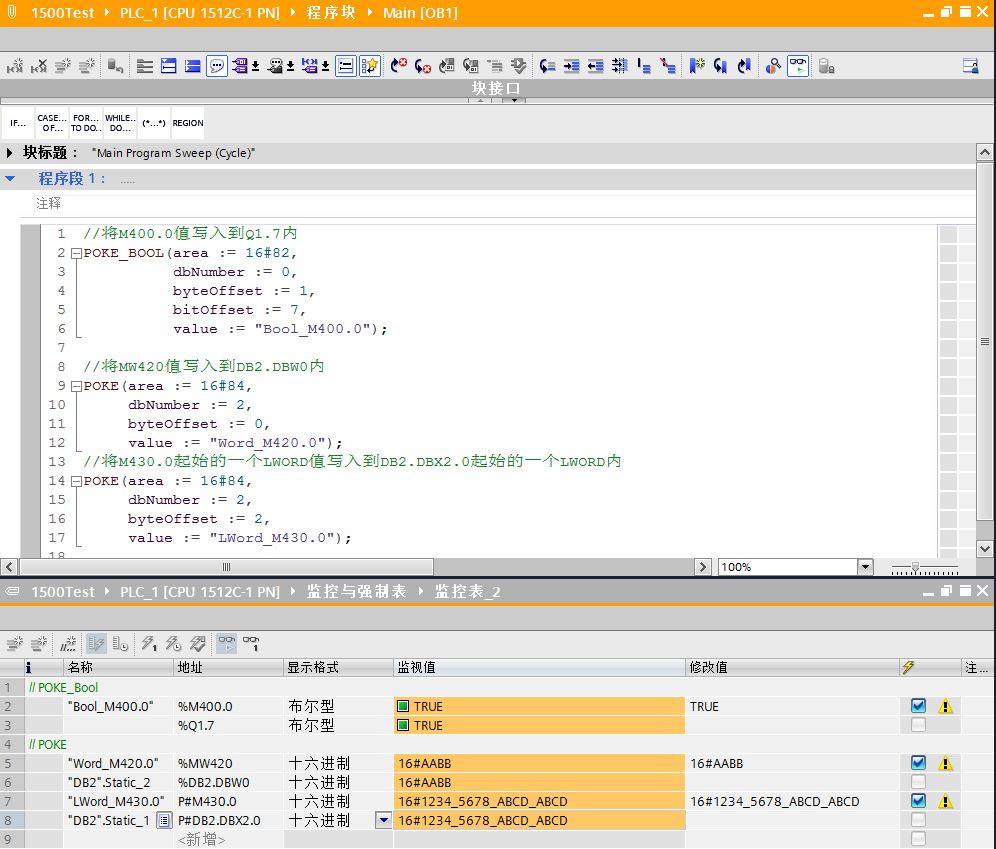This screenshot has height=849, width=996.
Task: Uncheck modify checkbox for LWord_M430.0 row
Action: coord(918,801)
